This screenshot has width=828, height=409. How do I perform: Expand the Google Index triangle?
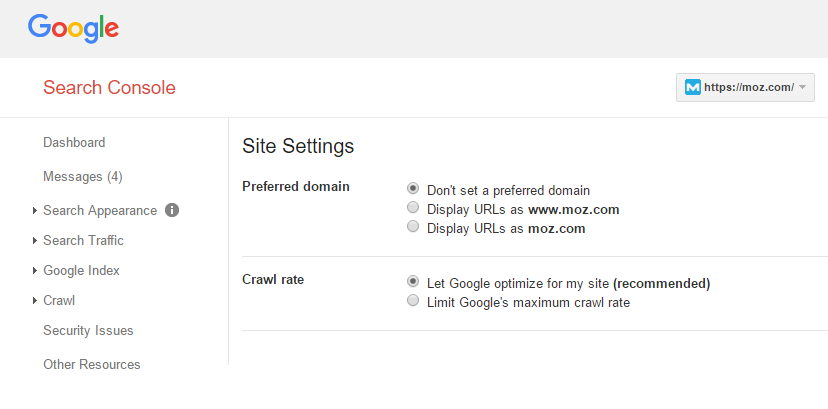coord(35,271)
